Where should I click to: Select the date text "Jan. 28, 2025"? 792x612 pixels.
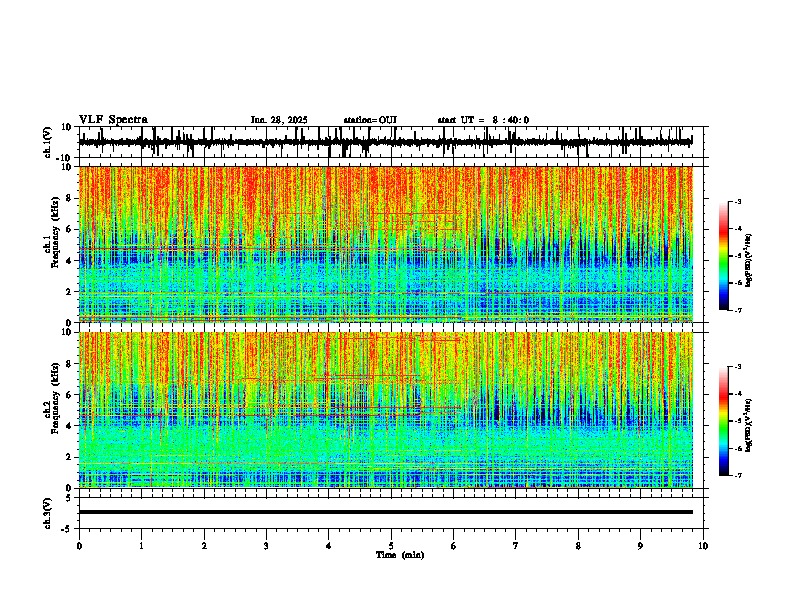point(279,120)
